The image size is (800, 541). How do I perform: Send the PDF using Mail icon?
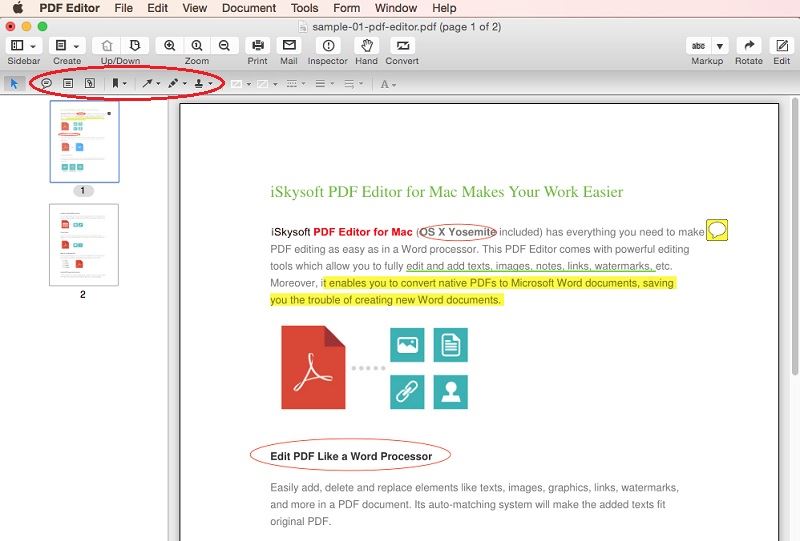click(x=289, y=45)
